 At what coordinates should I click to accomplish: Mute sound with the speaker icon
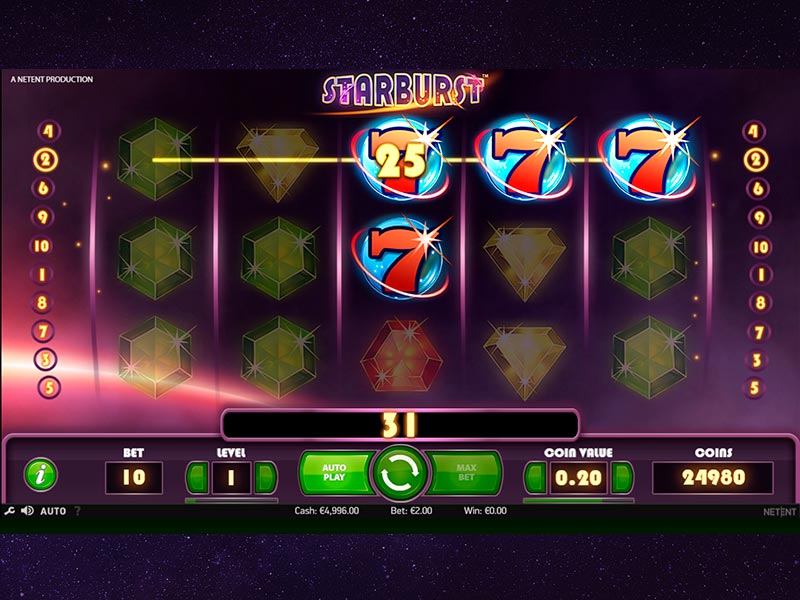coord(27,511)
